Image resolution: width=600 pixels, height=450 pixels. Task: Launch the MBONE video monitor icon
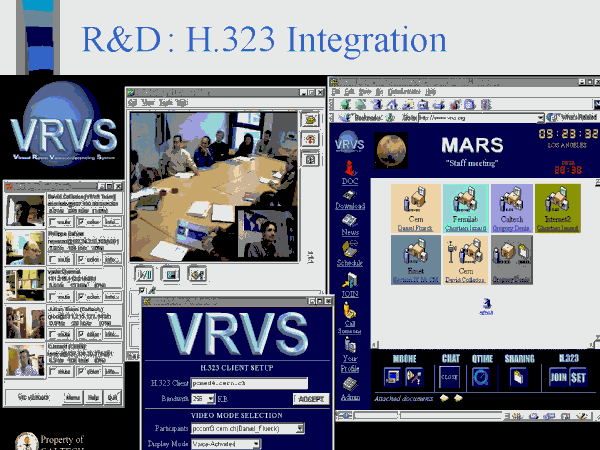pyautogui.click(x=393, y=377)
